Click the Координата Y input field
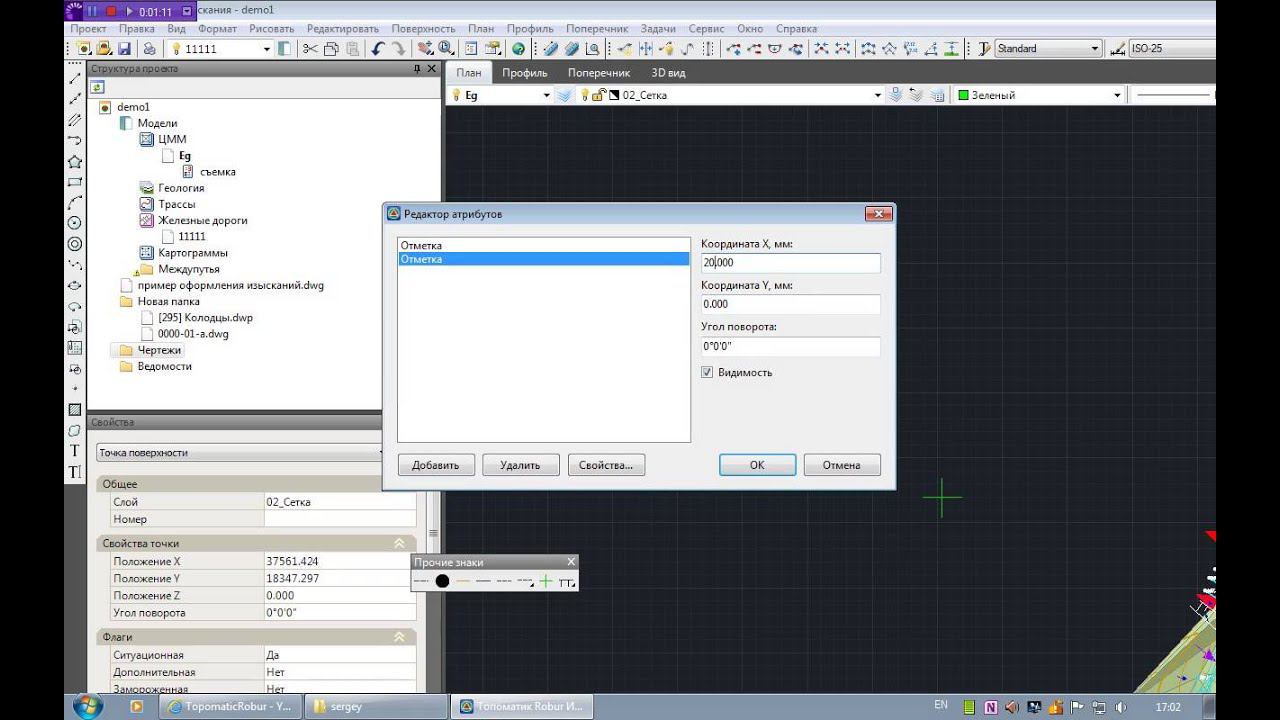 [790, 304]
